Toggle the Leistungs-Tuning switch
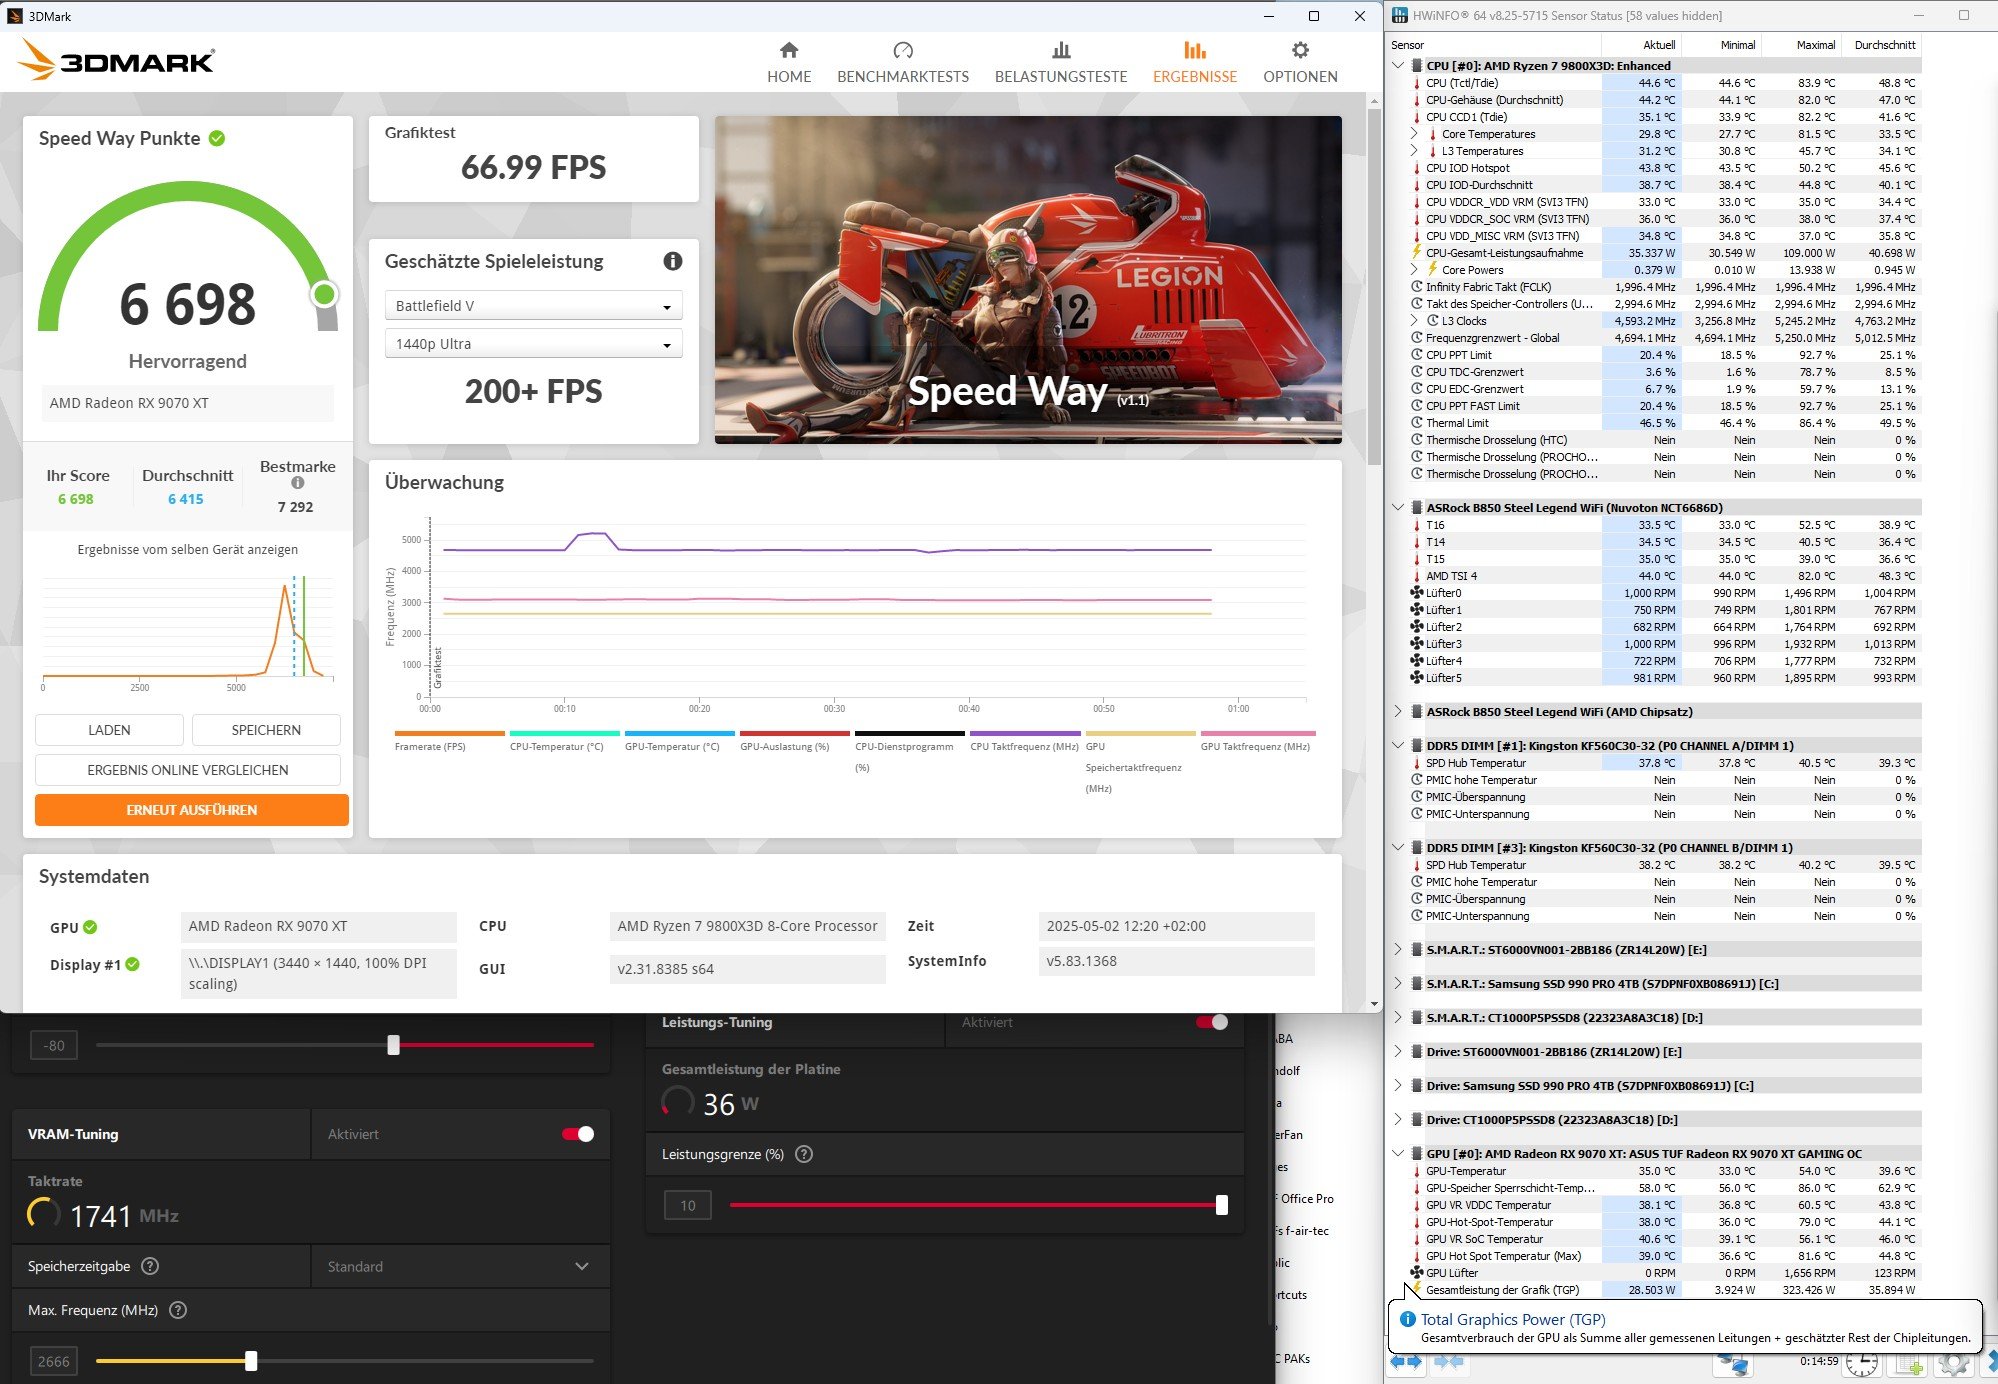This screenshot has width=1998, height=1384. point(1212,1022)
